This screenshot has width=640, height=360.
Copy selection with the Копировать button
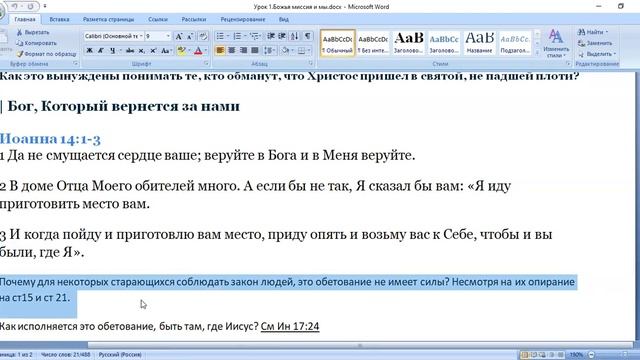[x=36, y=43]
